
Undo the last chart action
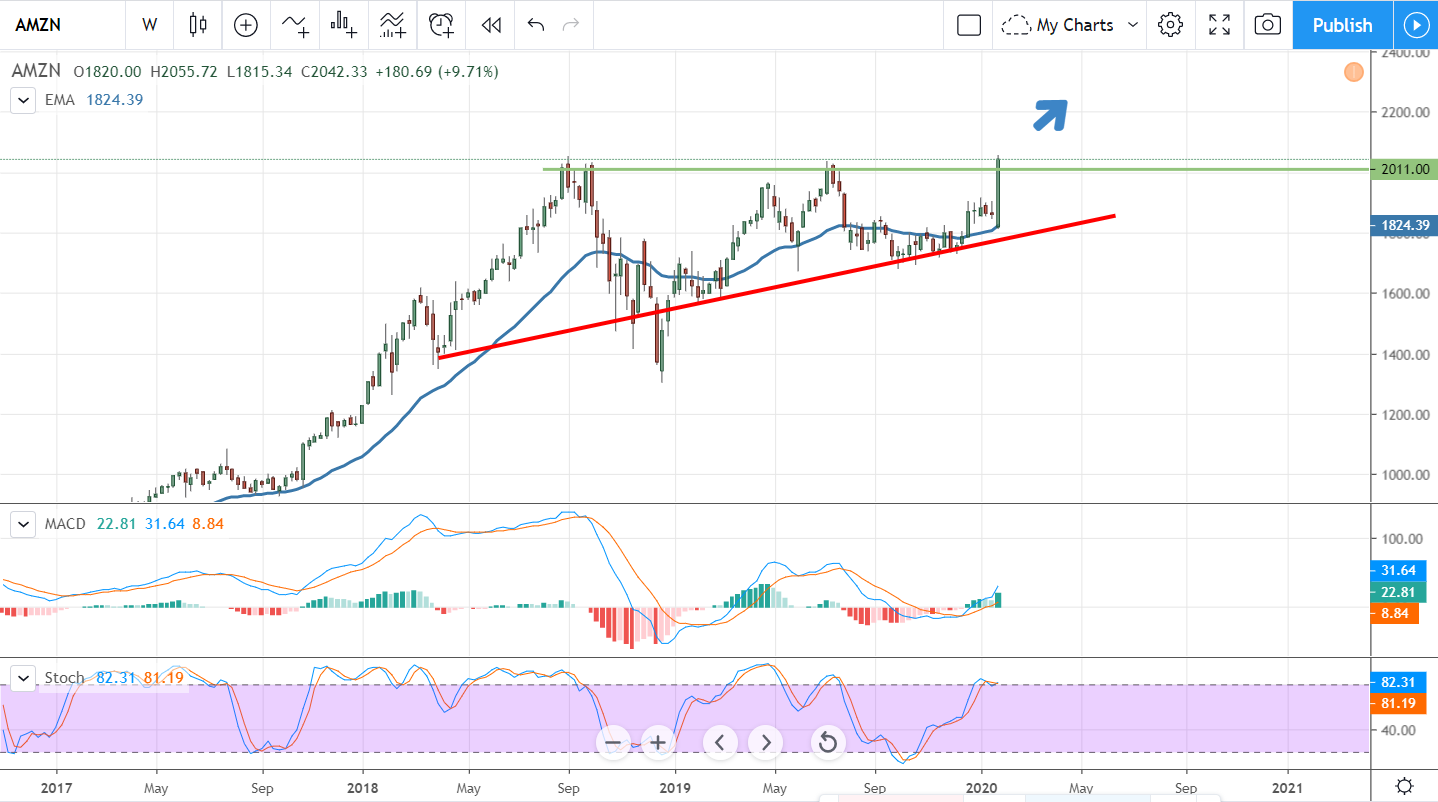536,25
